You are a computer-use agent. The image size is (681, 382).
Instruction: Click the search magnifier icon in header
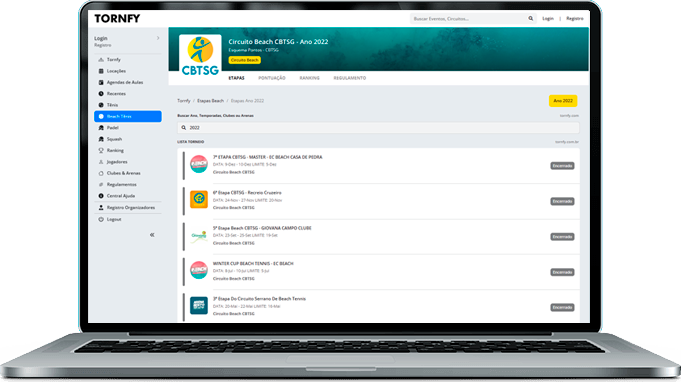click(530, 19)
